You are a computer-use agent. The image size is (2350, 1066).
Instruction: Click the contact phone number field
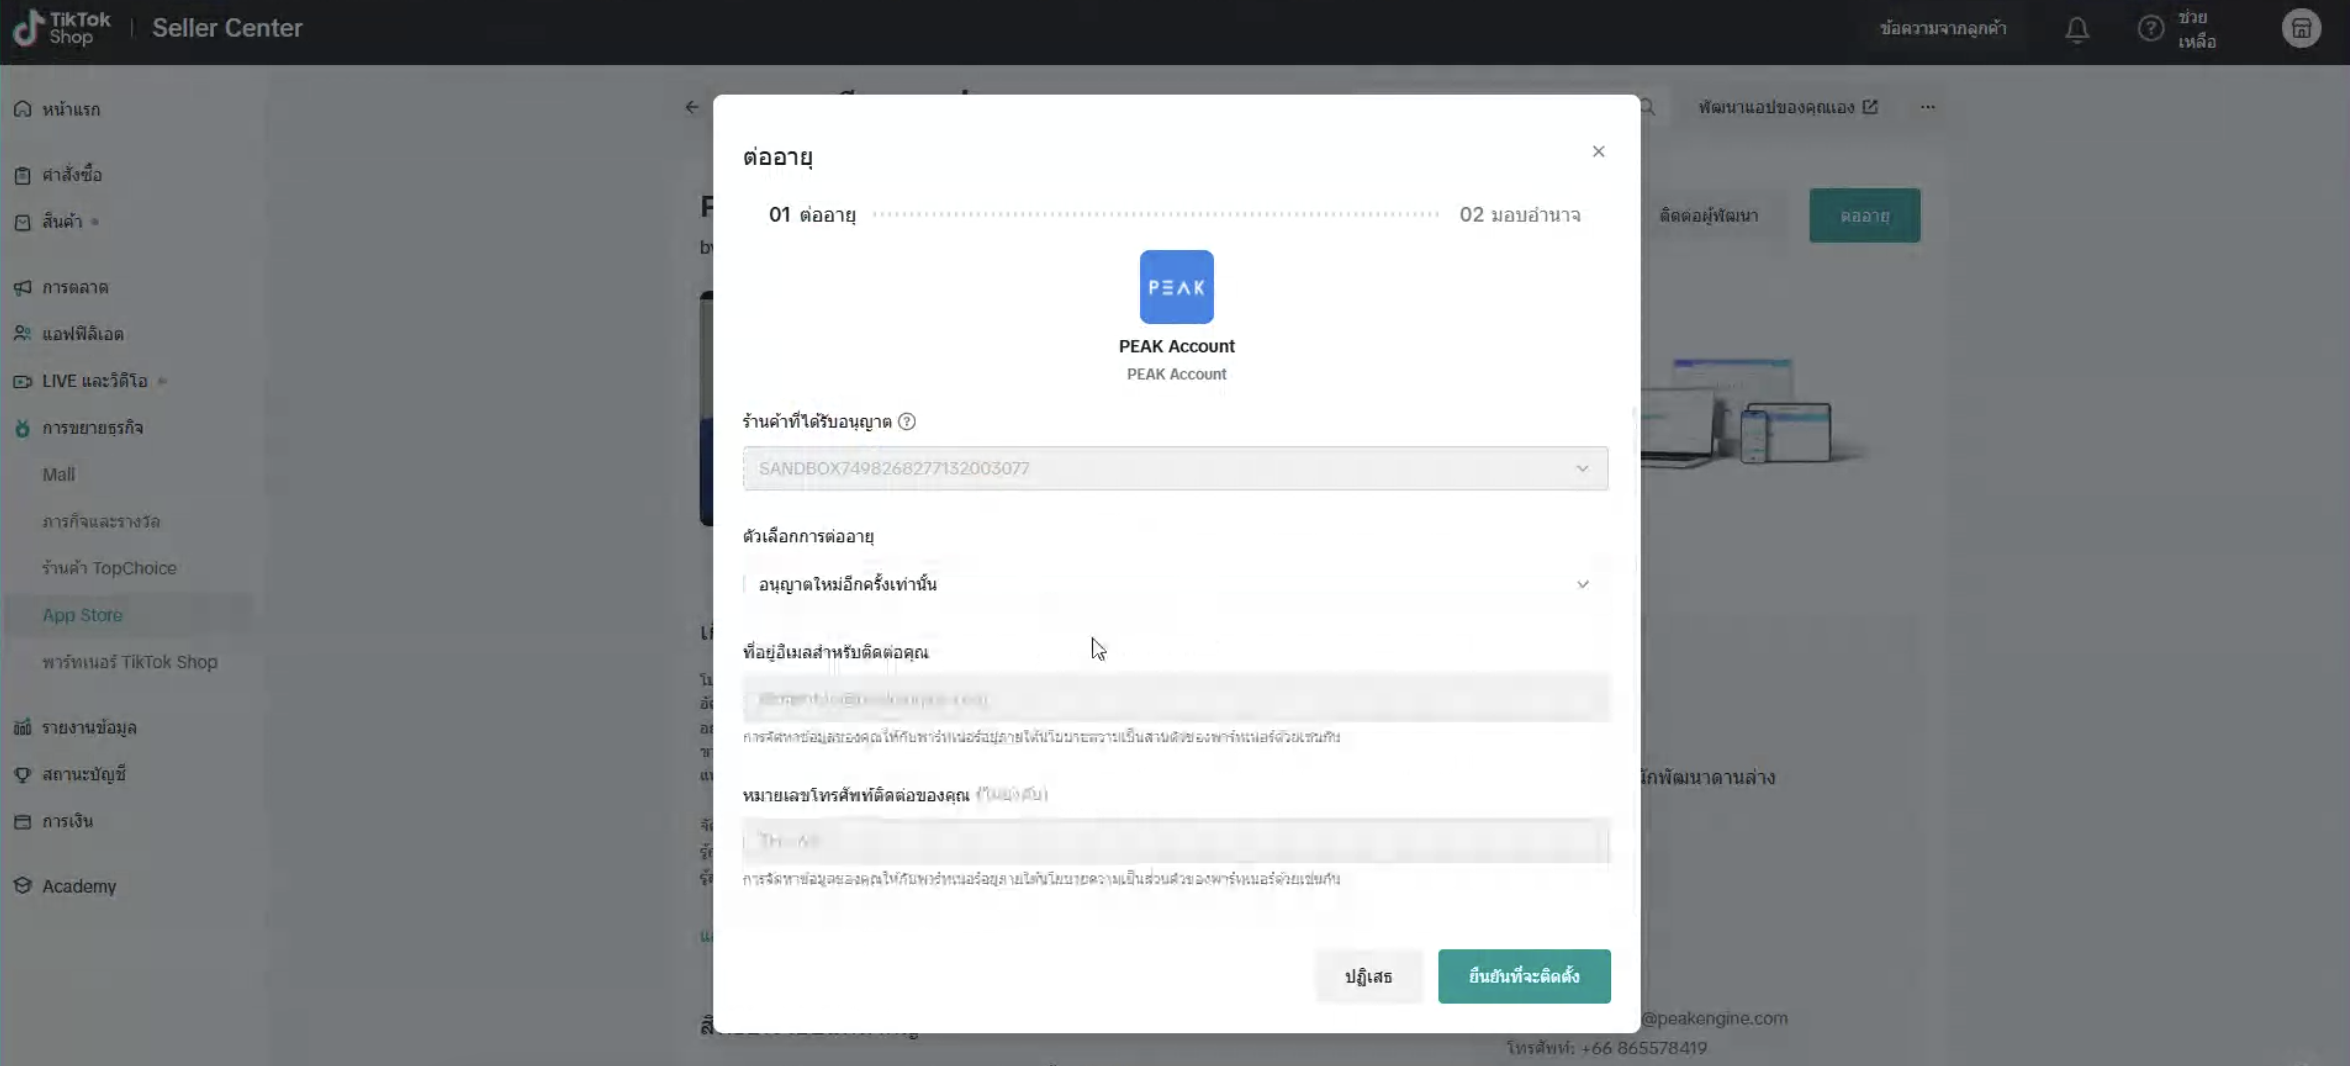pyautogui.click(x=1176, y=840)
